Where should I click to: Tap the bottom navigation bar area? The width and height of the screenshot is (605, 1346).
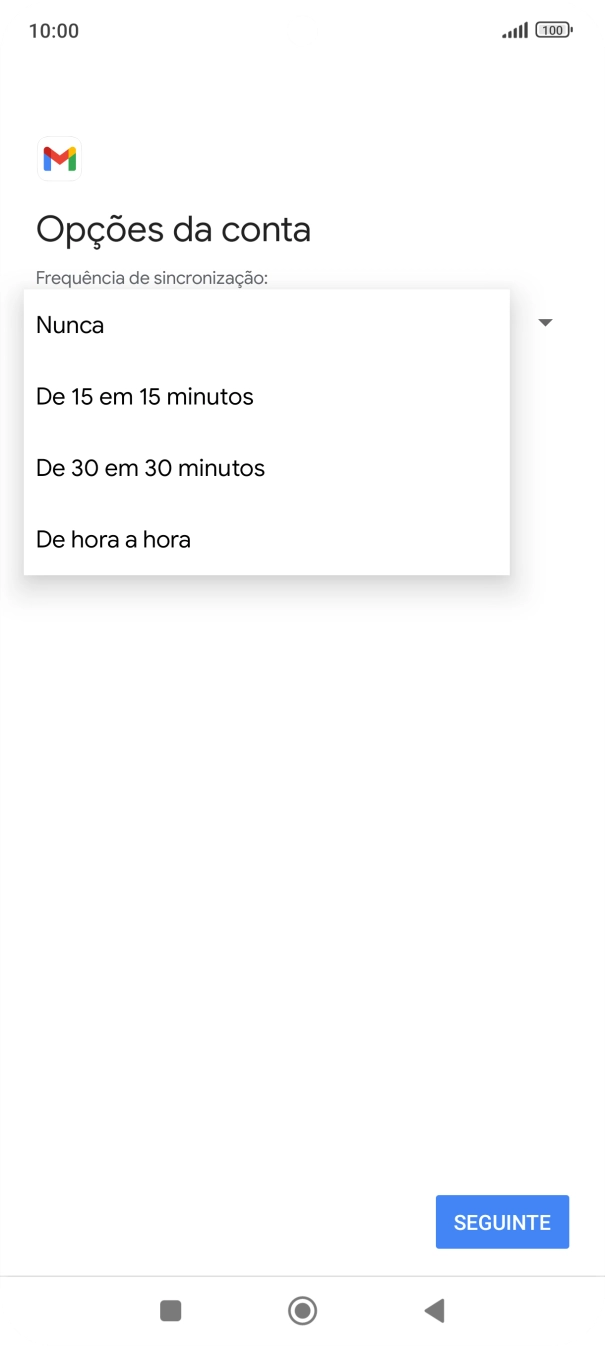coord(302,1310)
